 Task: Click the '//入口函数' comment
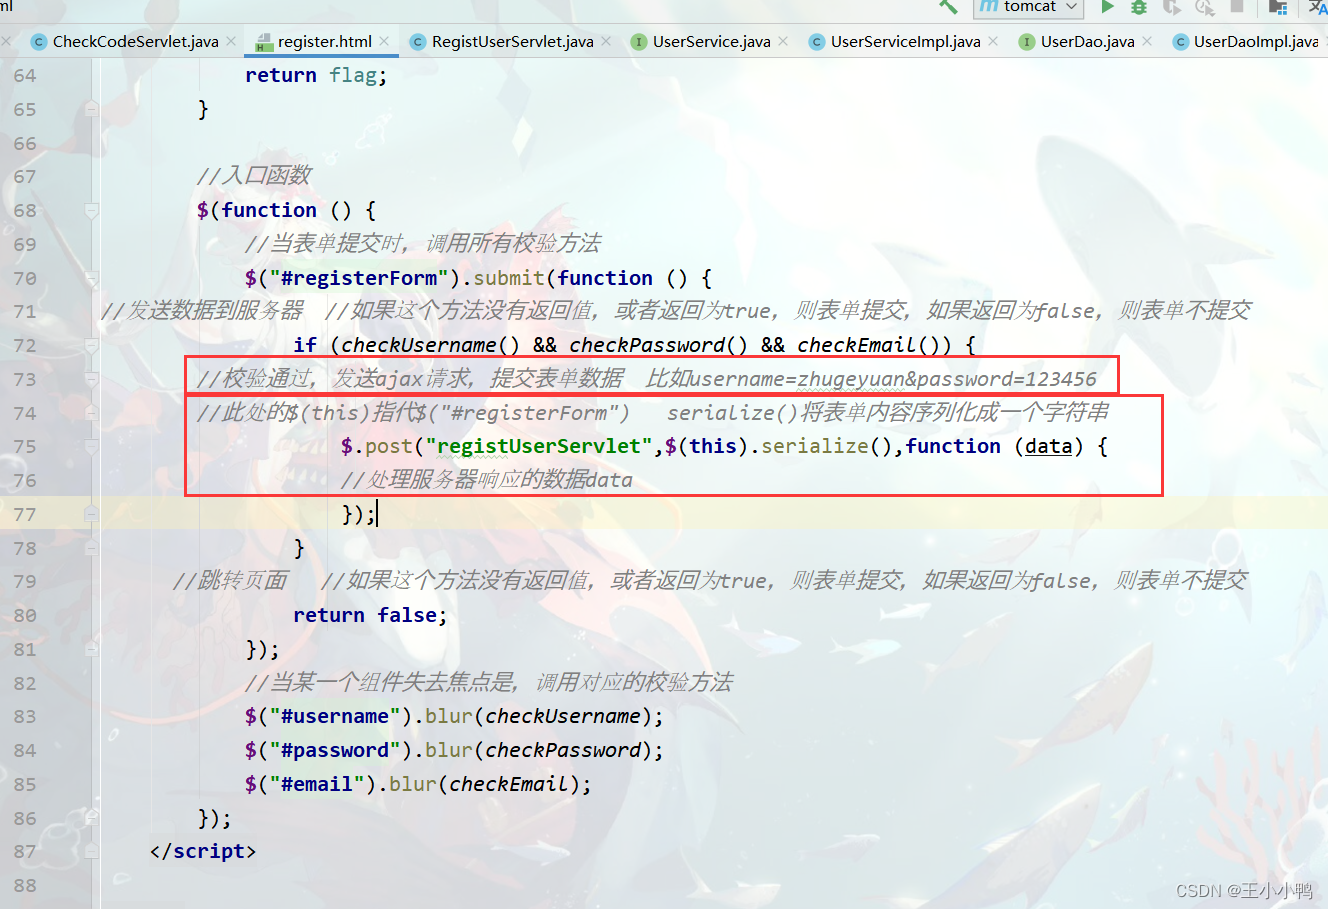click(x=255, y=176)
